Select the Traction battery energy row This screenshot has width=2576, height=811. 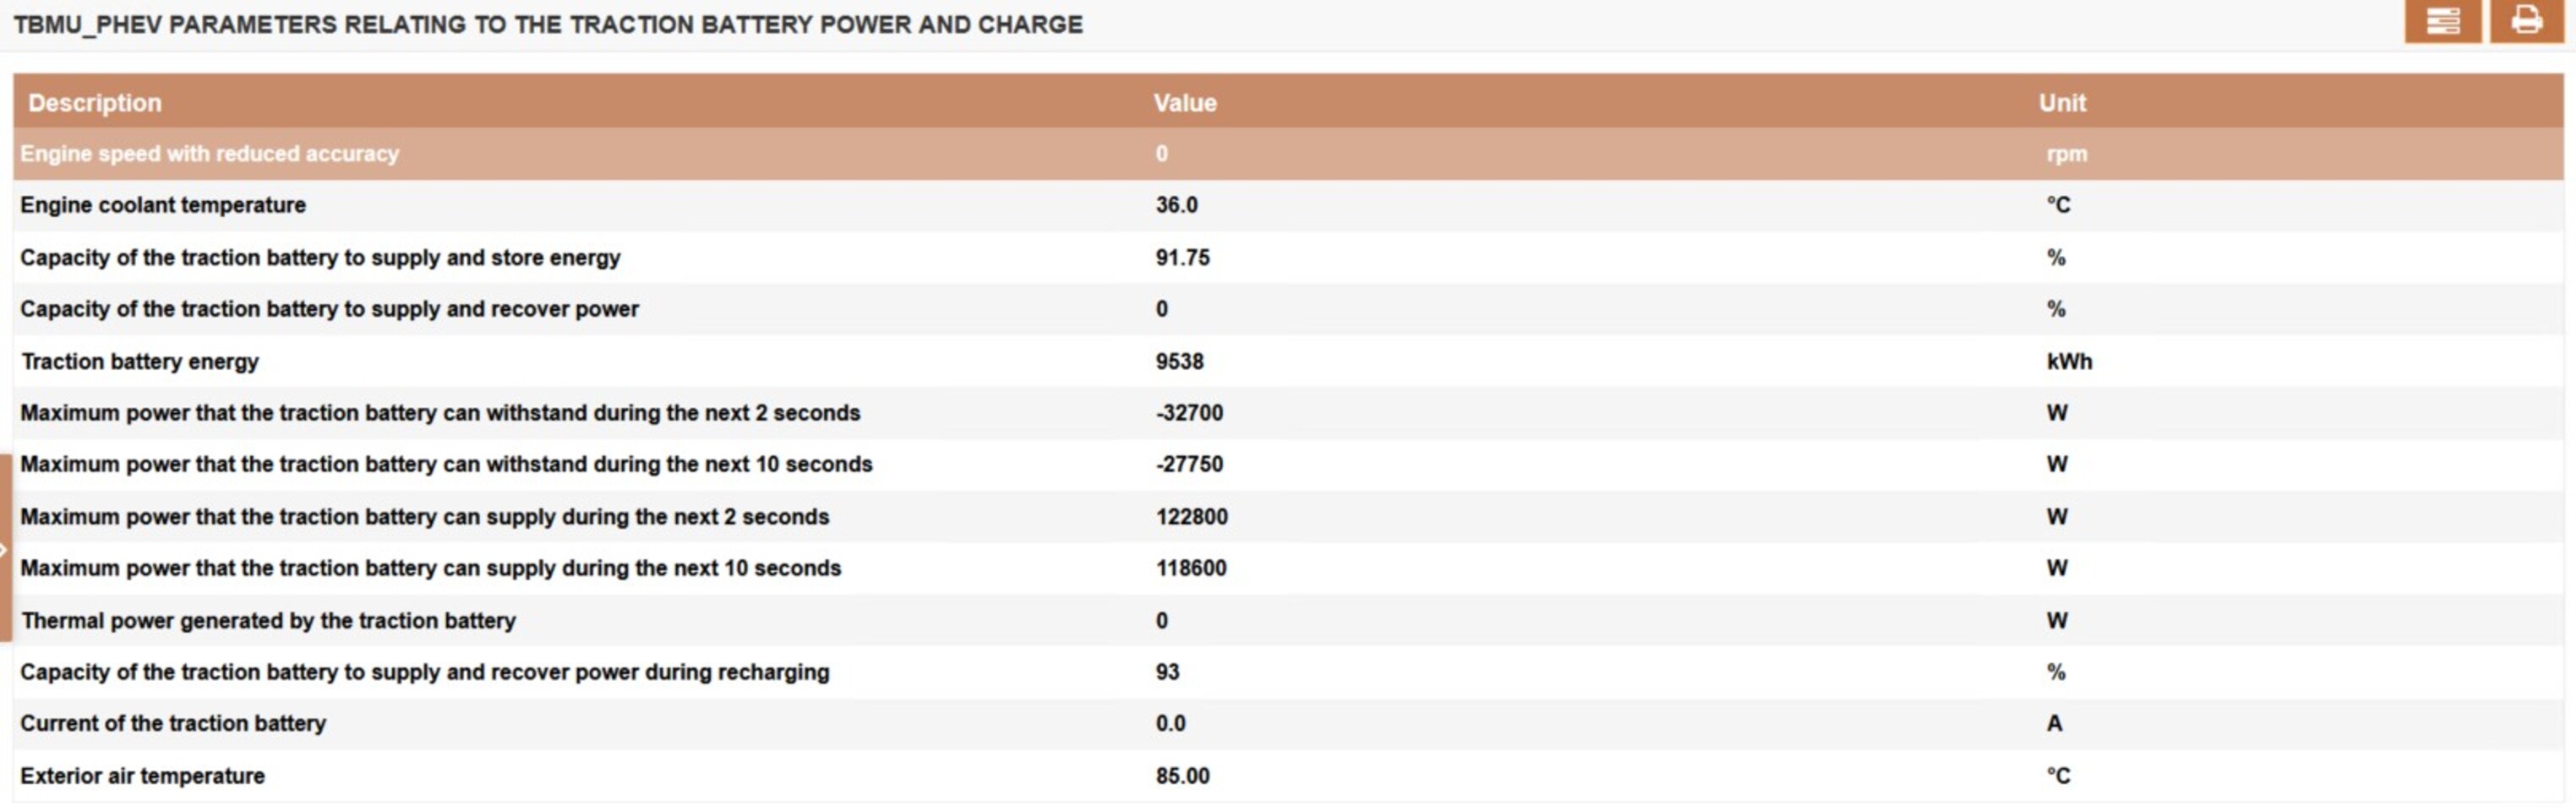click(140, 361)
